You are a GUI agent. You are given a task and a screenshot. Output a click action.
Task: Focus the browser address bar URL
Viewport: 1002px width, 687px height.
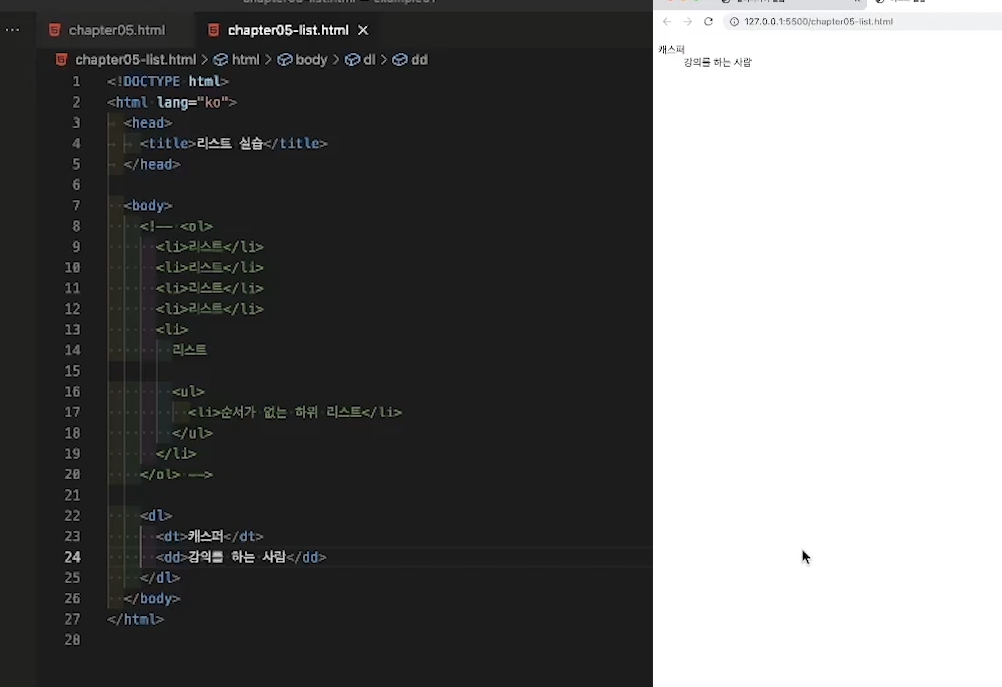tap(819, 21)
